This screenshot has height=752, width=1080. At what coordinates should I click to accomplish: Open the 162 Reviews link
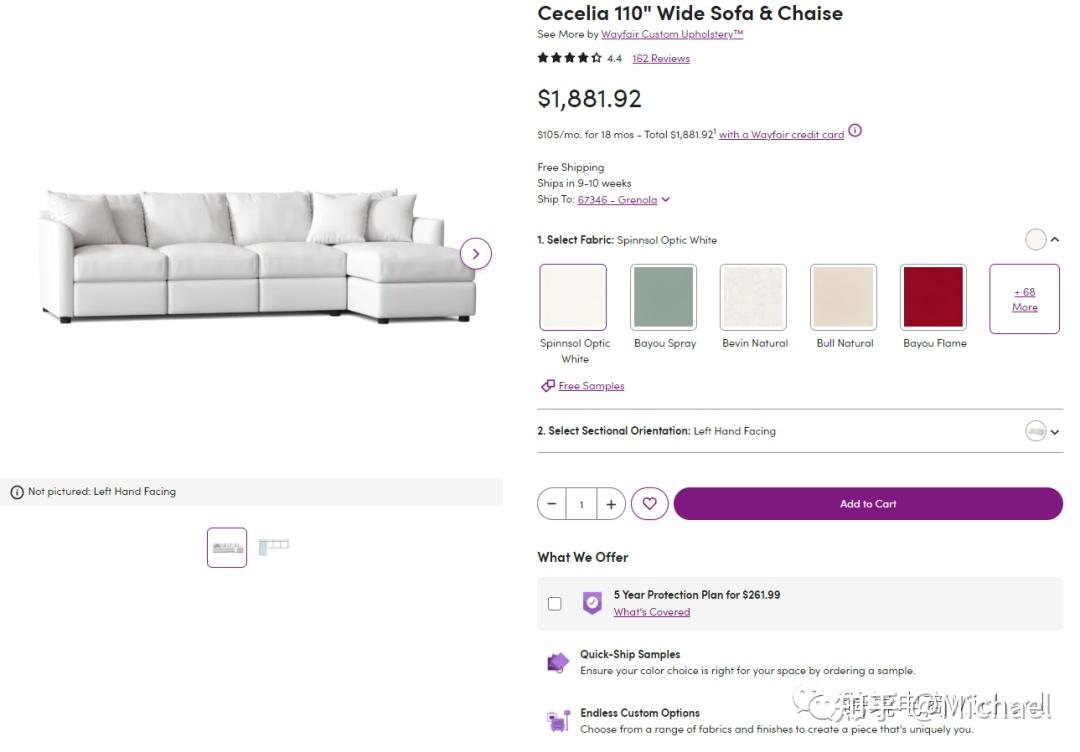pyautogui.click(x=661, y=58)
